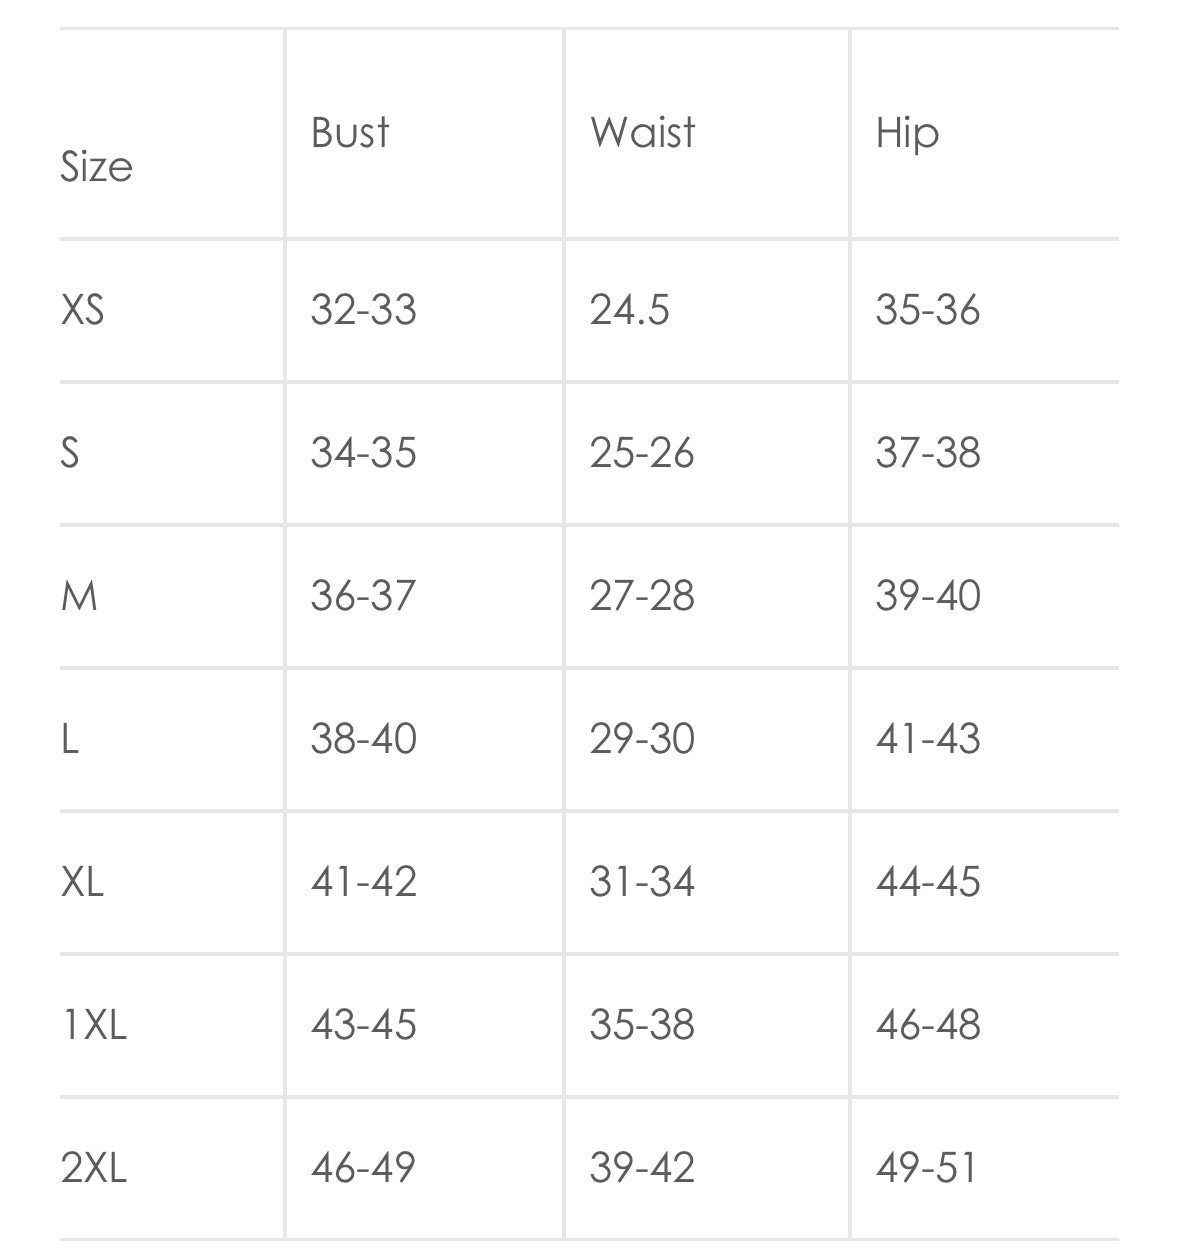Click bust measurement 34-35 for size S
The height and width of the screenshot is (1250, 1179).
click(x=363, y=453)
